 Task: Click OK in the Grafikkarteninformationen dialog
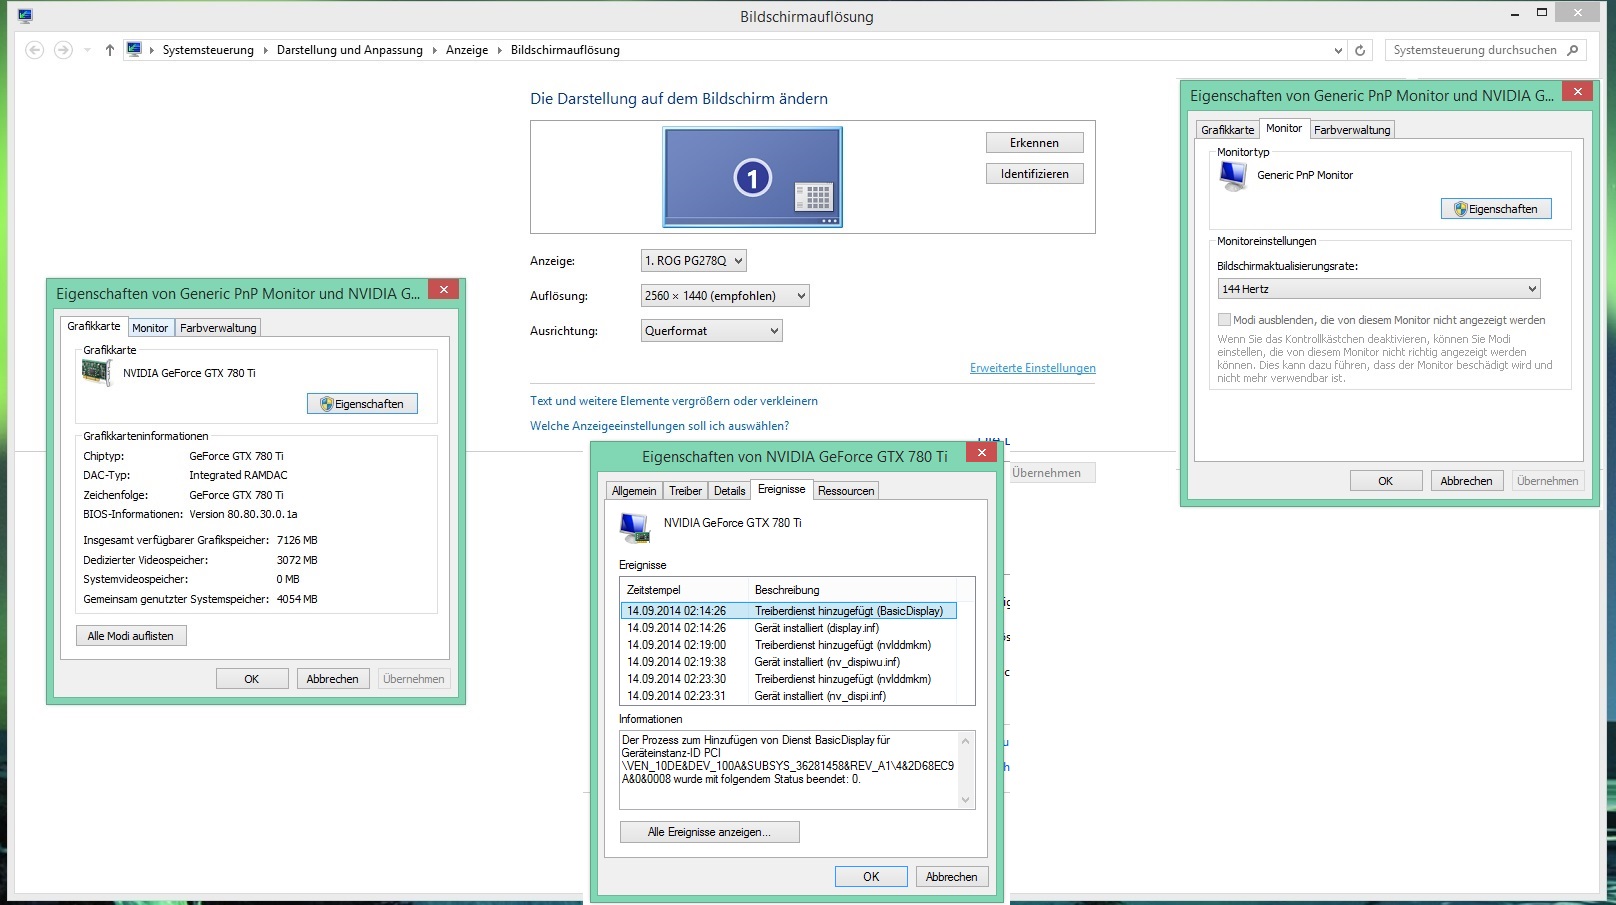[x=252, y=679]
